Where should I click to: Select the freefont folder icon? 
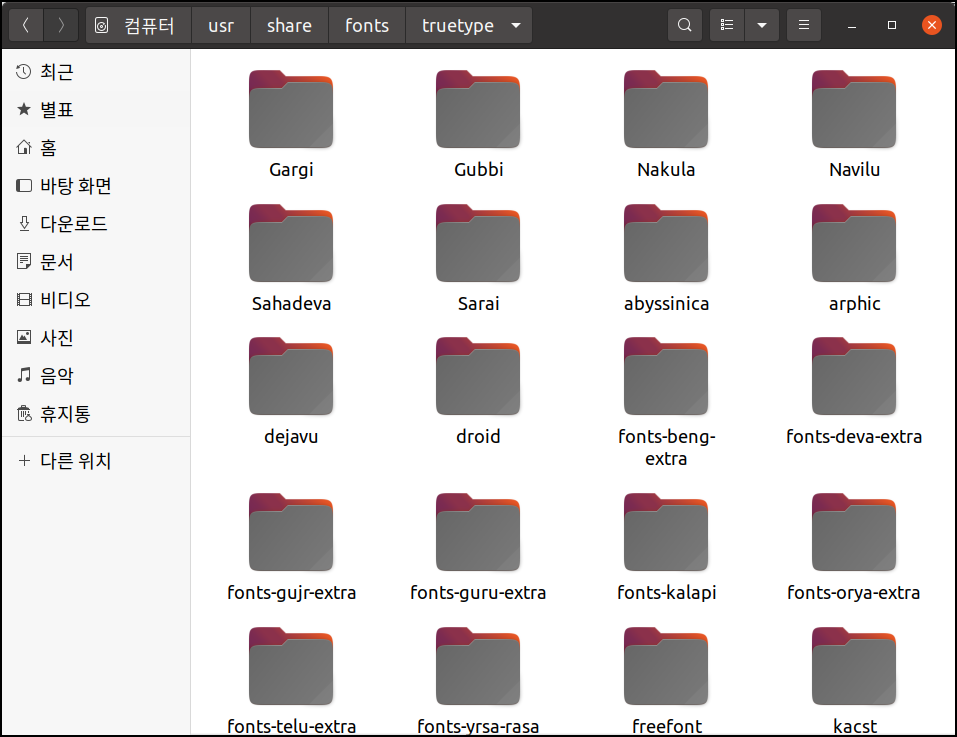click(x=666, y=666)
